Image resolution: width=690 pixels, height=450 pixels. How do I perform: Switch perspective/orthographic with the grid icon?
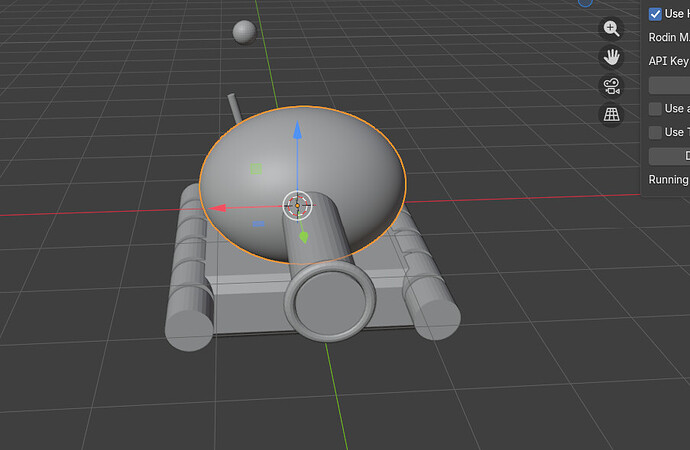pyautogui.click(x=611, y=114)
